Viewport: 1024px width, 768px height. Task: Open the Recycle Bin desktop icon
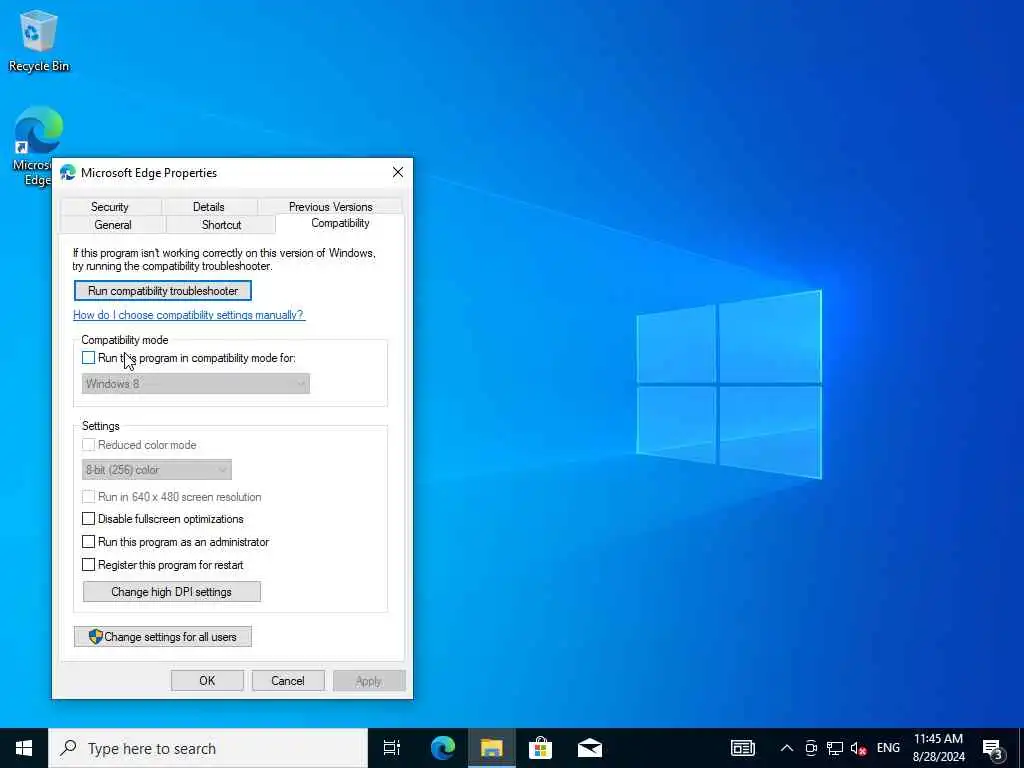click(39, 40)
